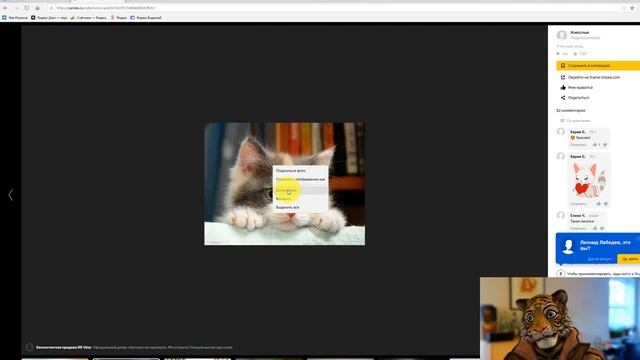Image resolution: width=640 pixels, height=360 pixels.
Task: Open the fox-with-heart sticker comment image
Action: [589, 180]
